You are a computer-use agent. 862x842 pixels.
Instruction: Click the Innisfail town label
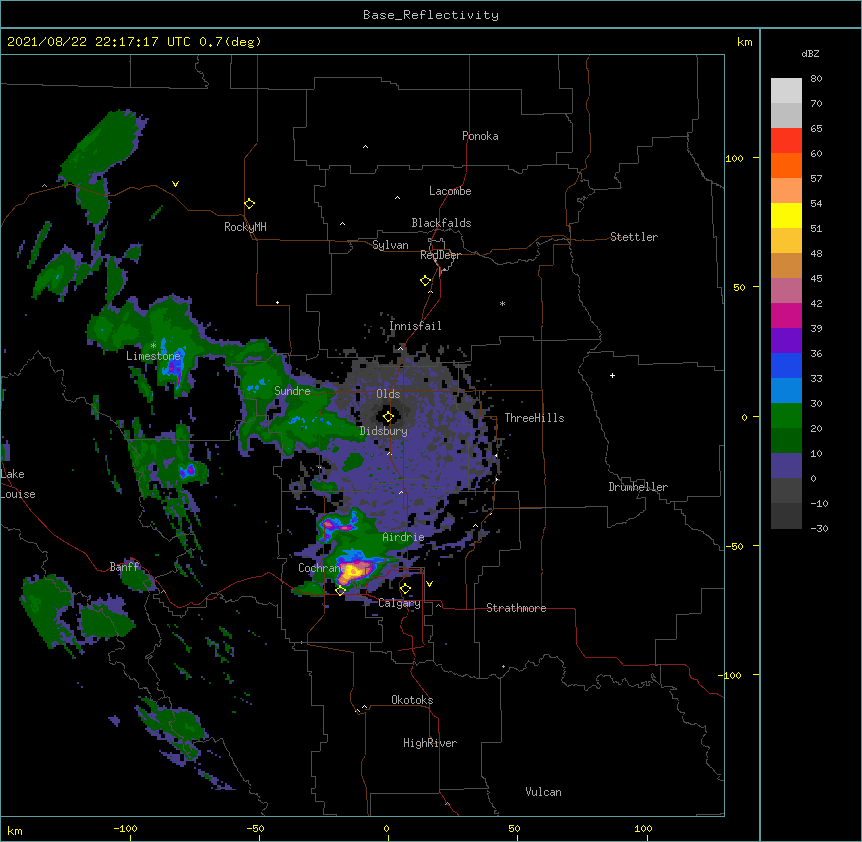click(415, 326)
